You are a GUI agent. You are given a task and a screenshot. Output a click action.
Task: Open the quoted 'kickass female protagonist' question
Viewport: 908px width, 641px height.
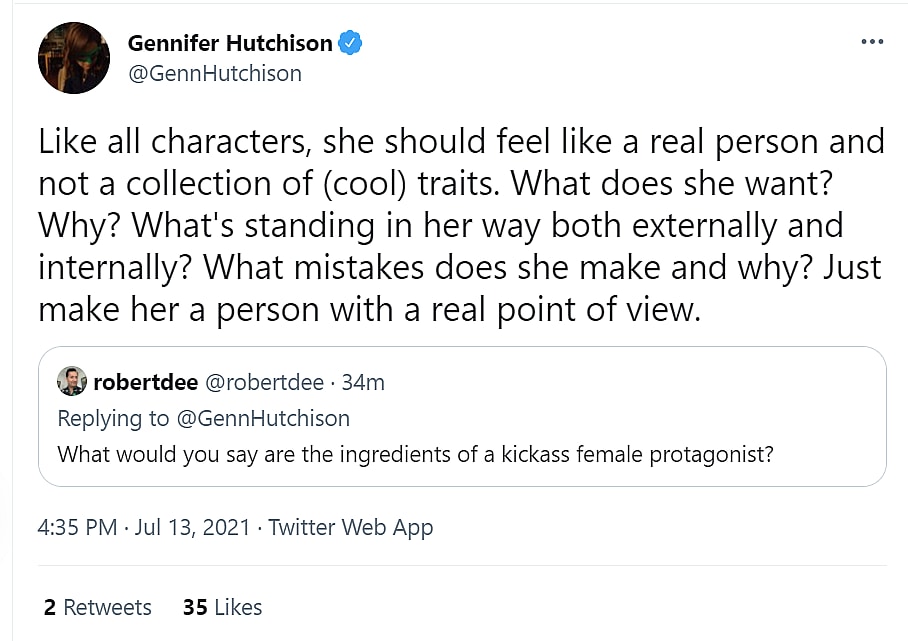coord(415,454)
